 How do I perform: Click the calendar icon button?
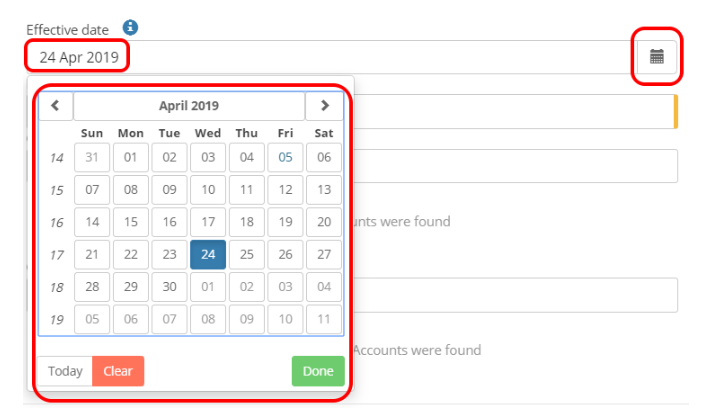(657, 57)
